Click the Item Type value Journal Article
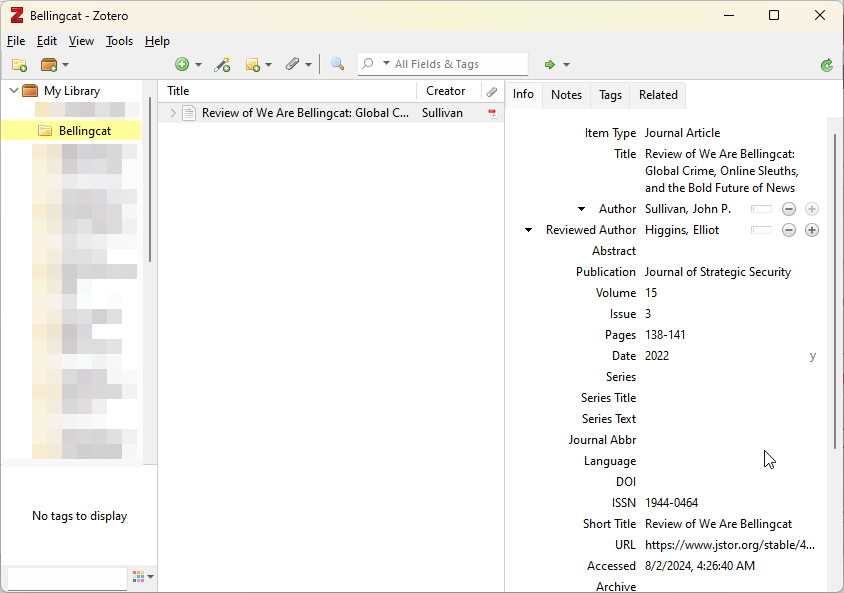844x593 pixels. click(x=682, y=133)
